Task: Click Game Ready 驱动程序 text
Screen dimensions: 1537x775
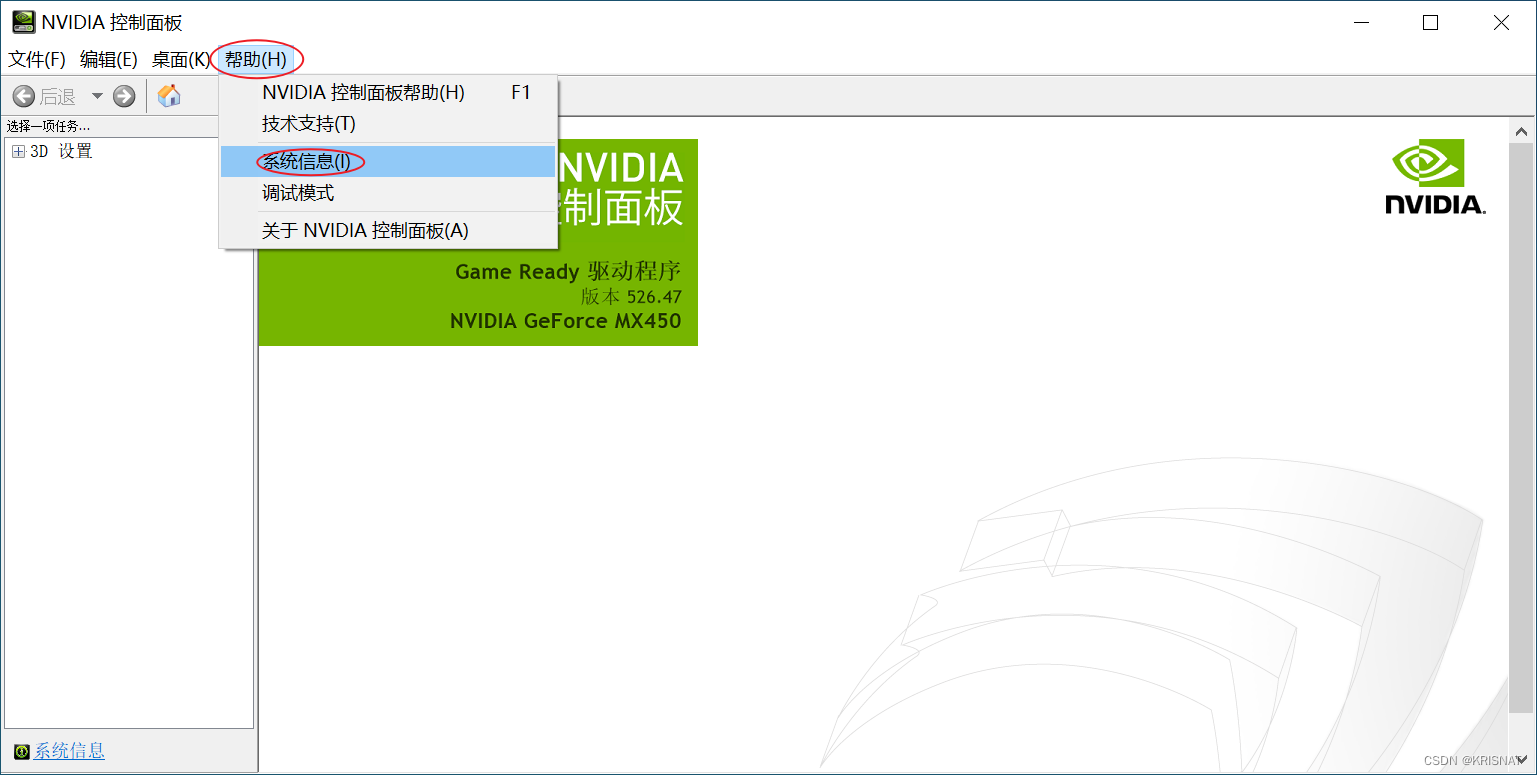Action: (568, 271)
